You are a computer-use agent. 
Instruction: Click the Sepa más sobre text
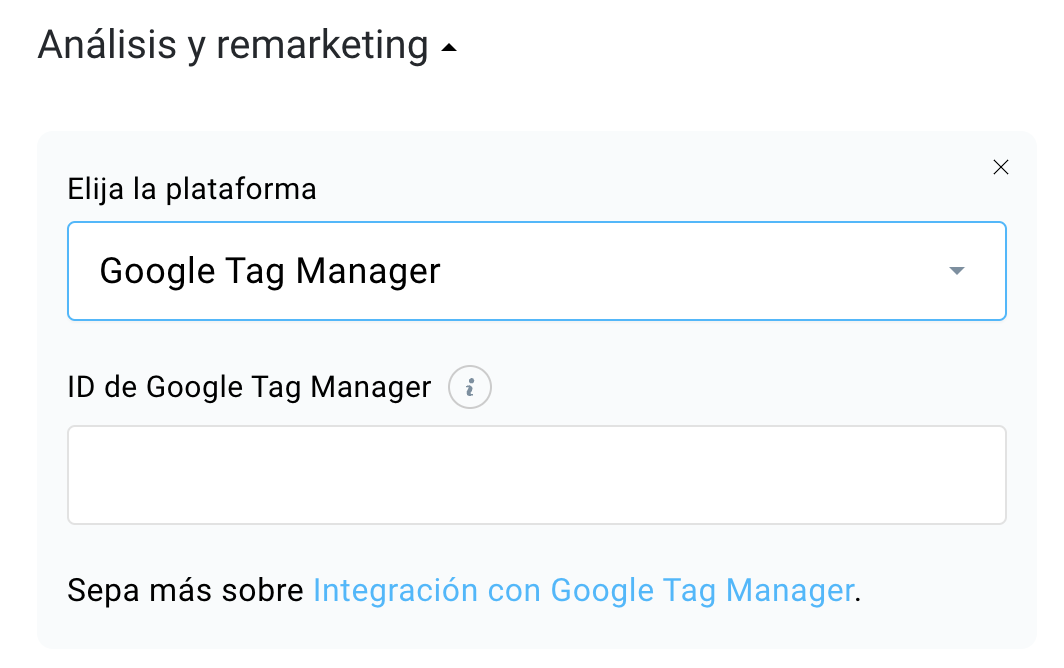tap(185, 590)
